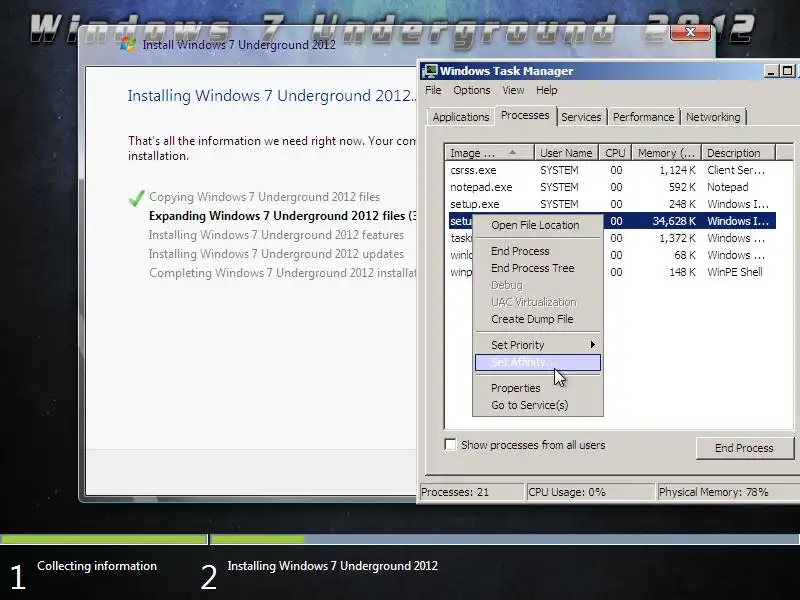Close the Install Windows 7 Underground window

pyautogui.click(x=690, y=32)
